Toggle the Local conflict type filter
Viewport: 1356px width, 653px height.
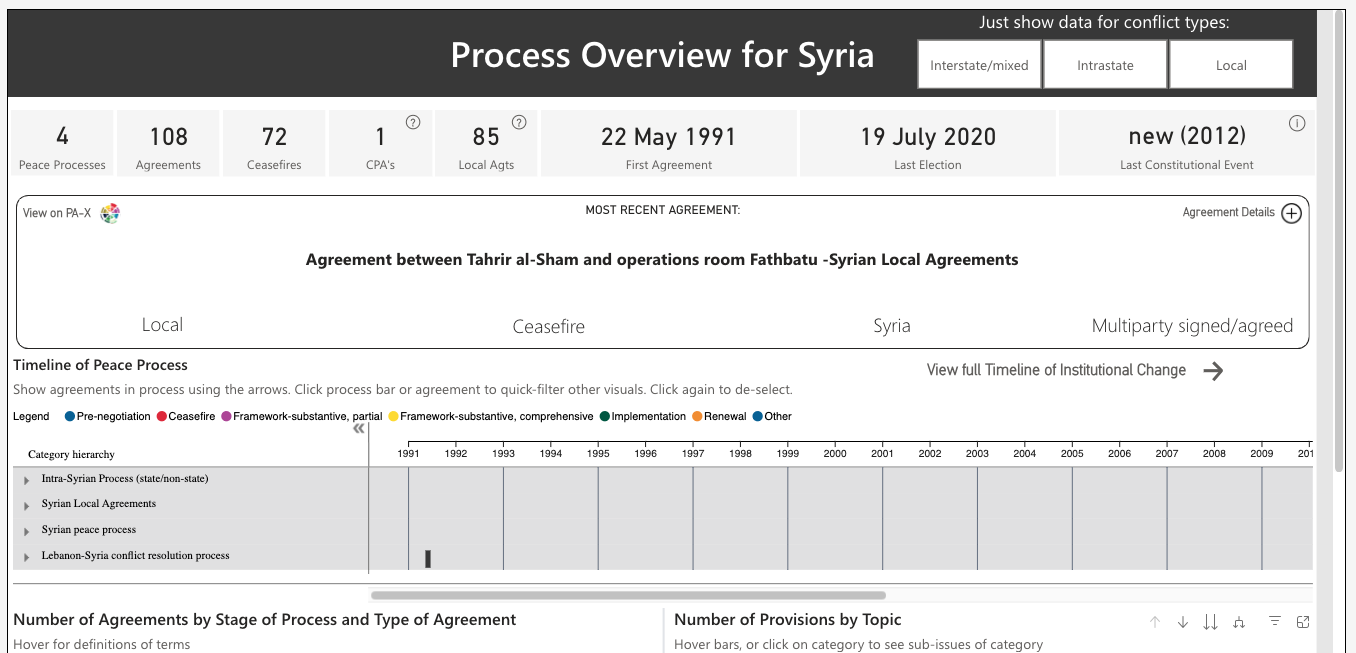[1231, 65]
